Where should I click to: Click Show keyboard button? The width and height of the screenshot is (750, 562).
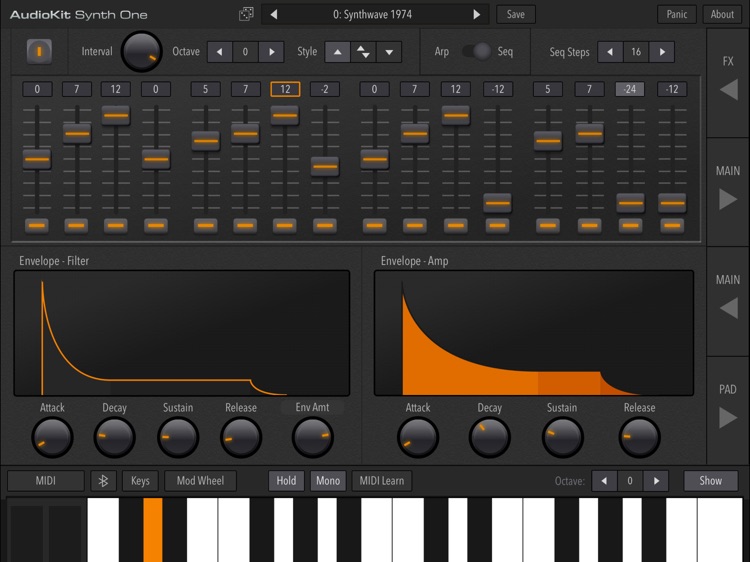coord(711,481)
